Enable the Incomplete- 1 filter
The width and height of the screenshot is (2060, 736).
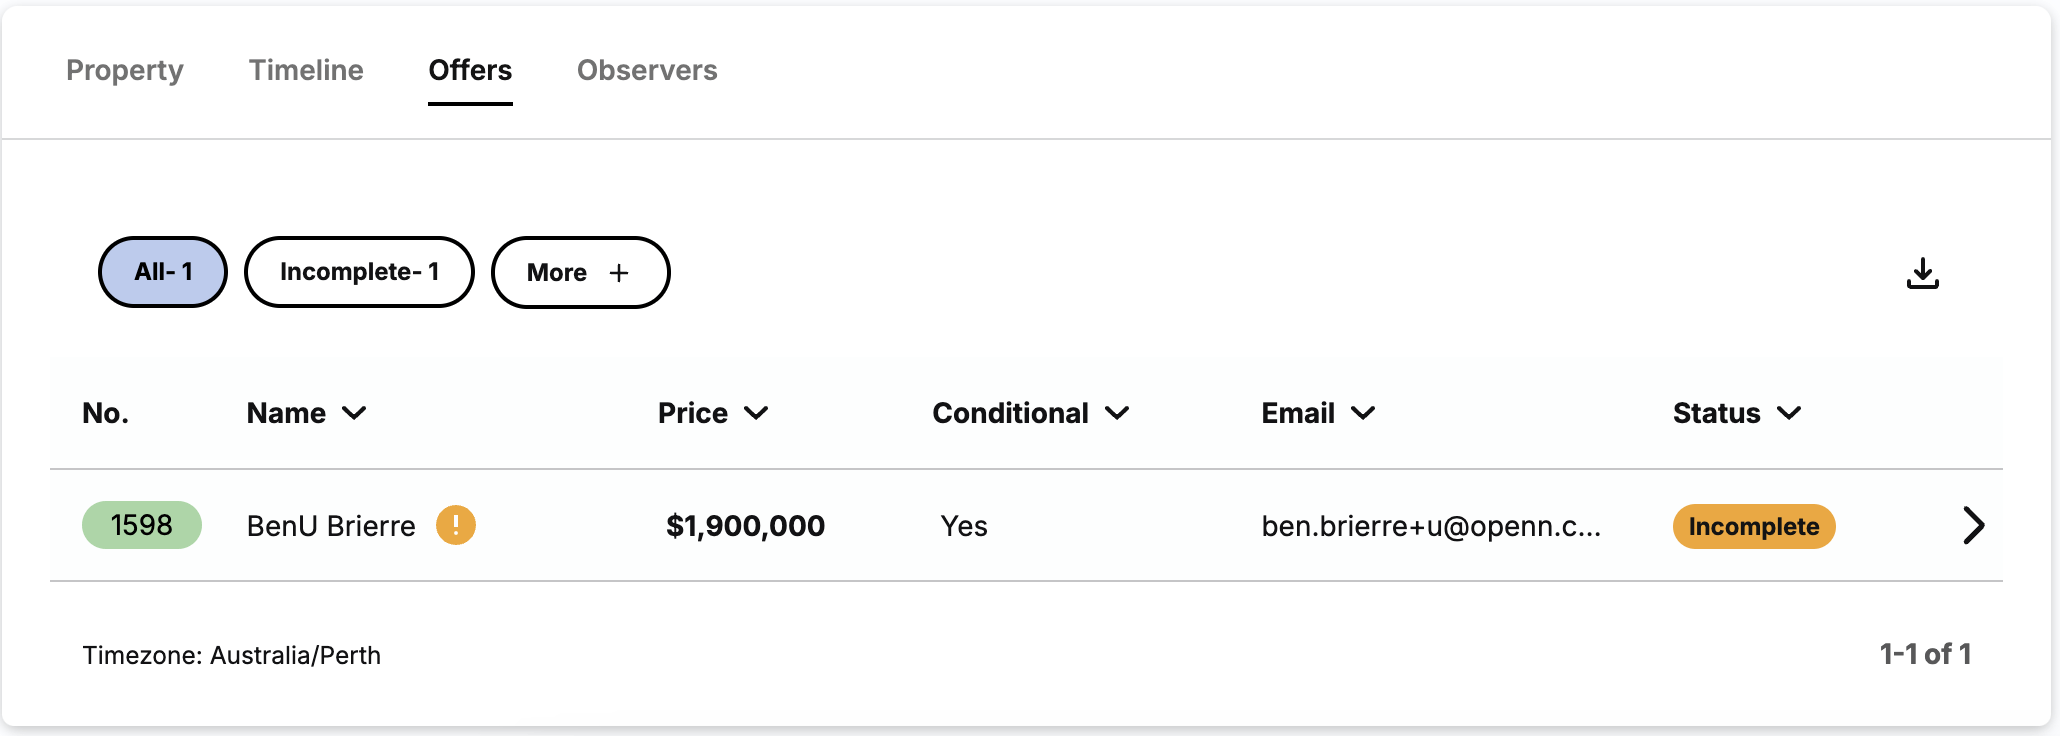point(359,271)
